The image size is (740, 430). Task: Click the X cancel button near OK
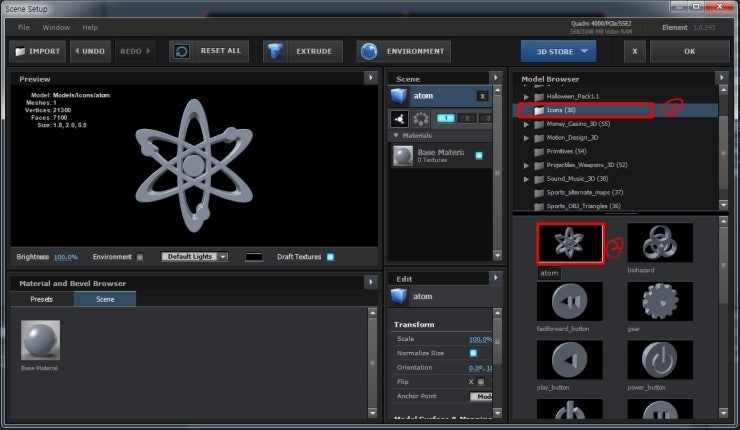pos(635,51)
